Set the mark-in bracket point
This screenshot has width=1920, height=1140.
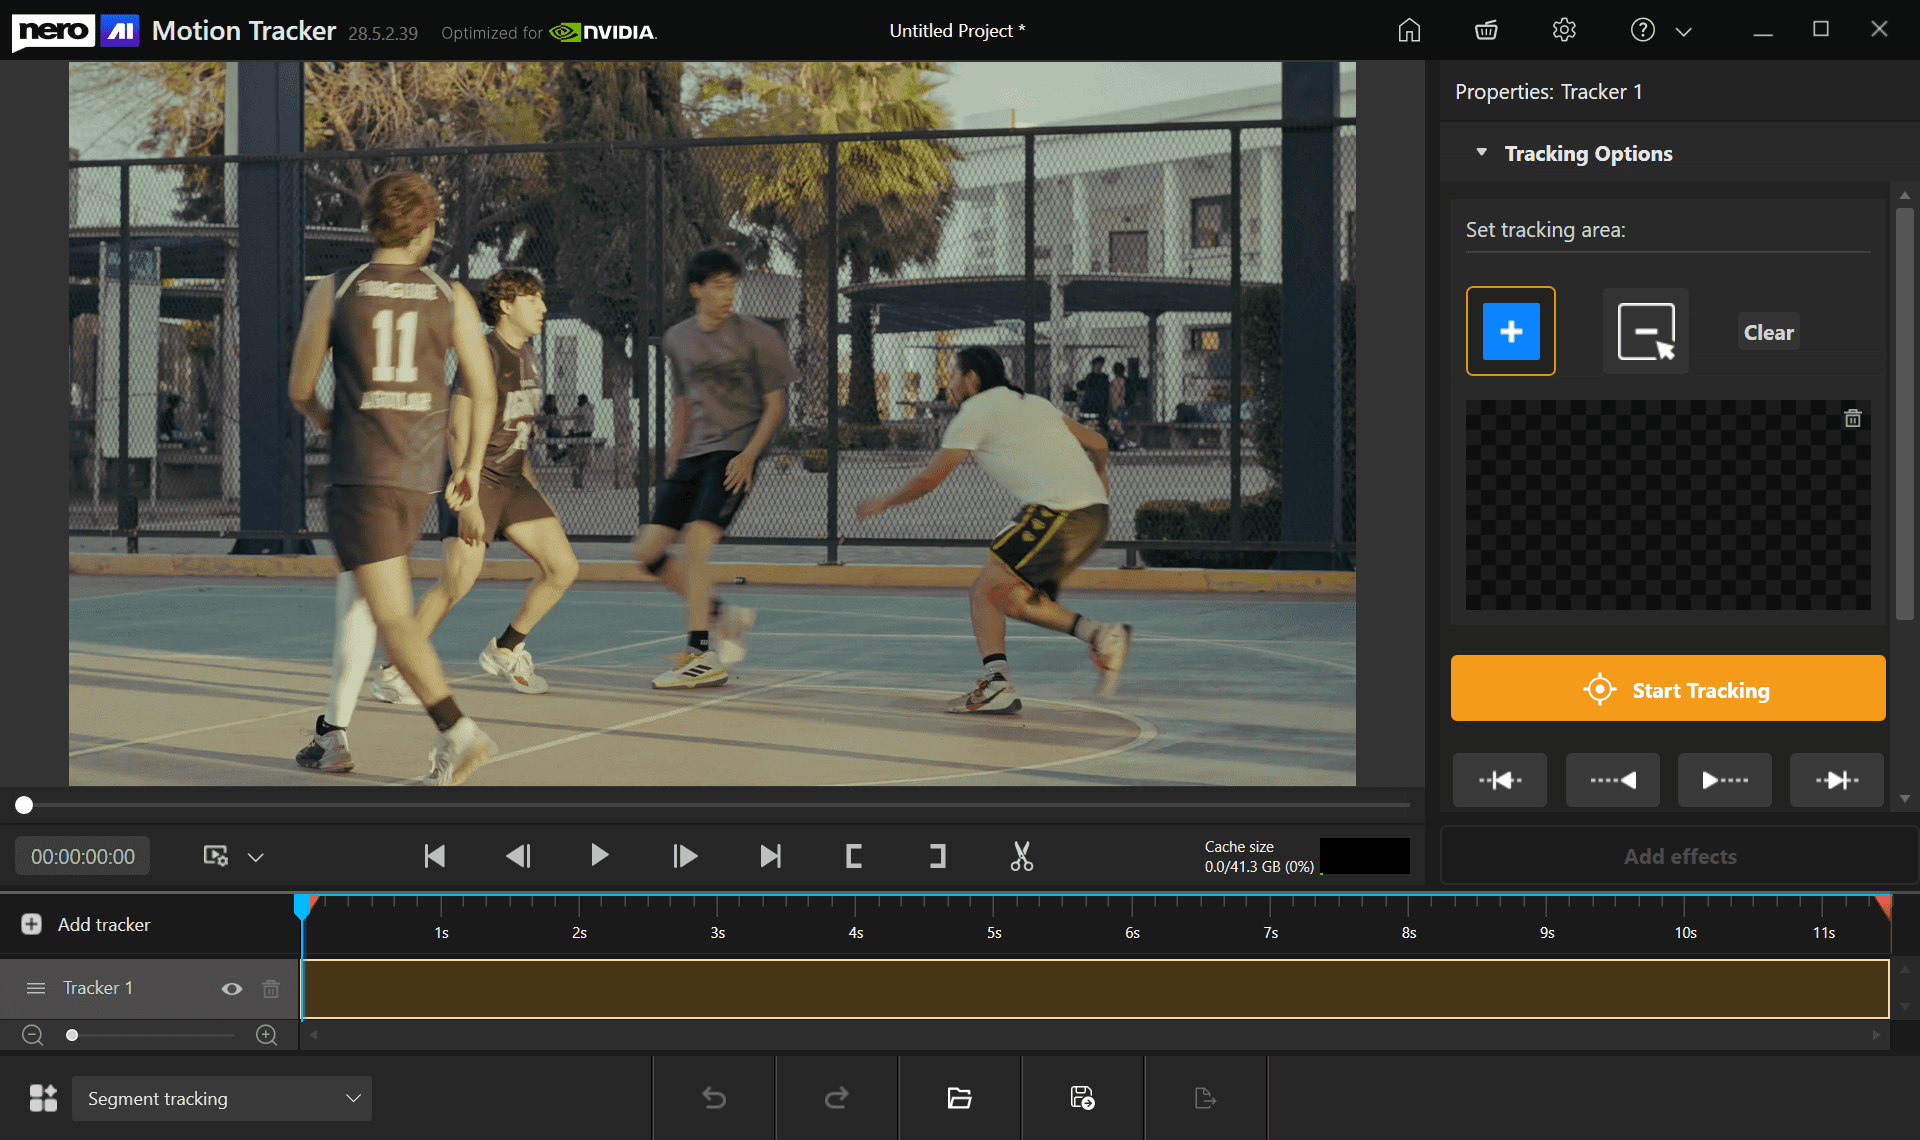click(853, 856)
